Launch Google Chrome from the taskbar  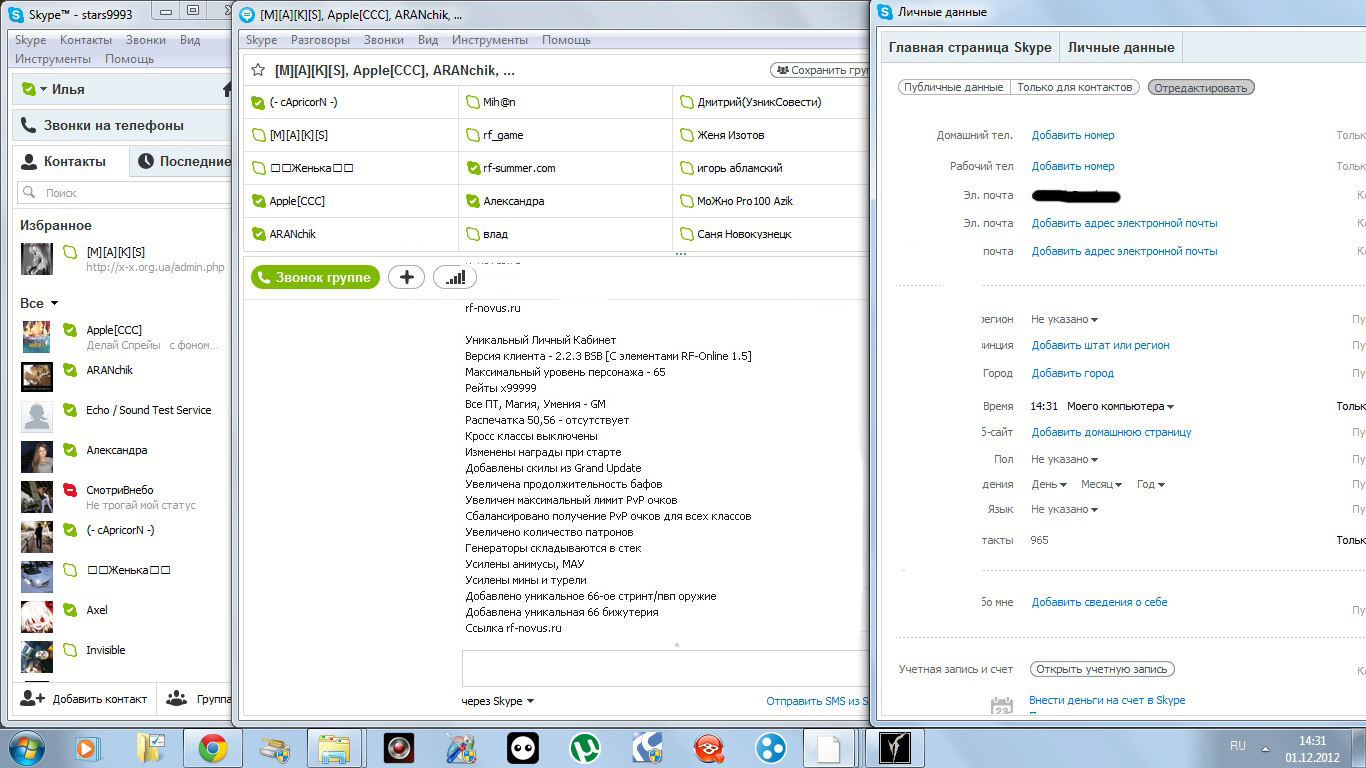pos(212,748)
